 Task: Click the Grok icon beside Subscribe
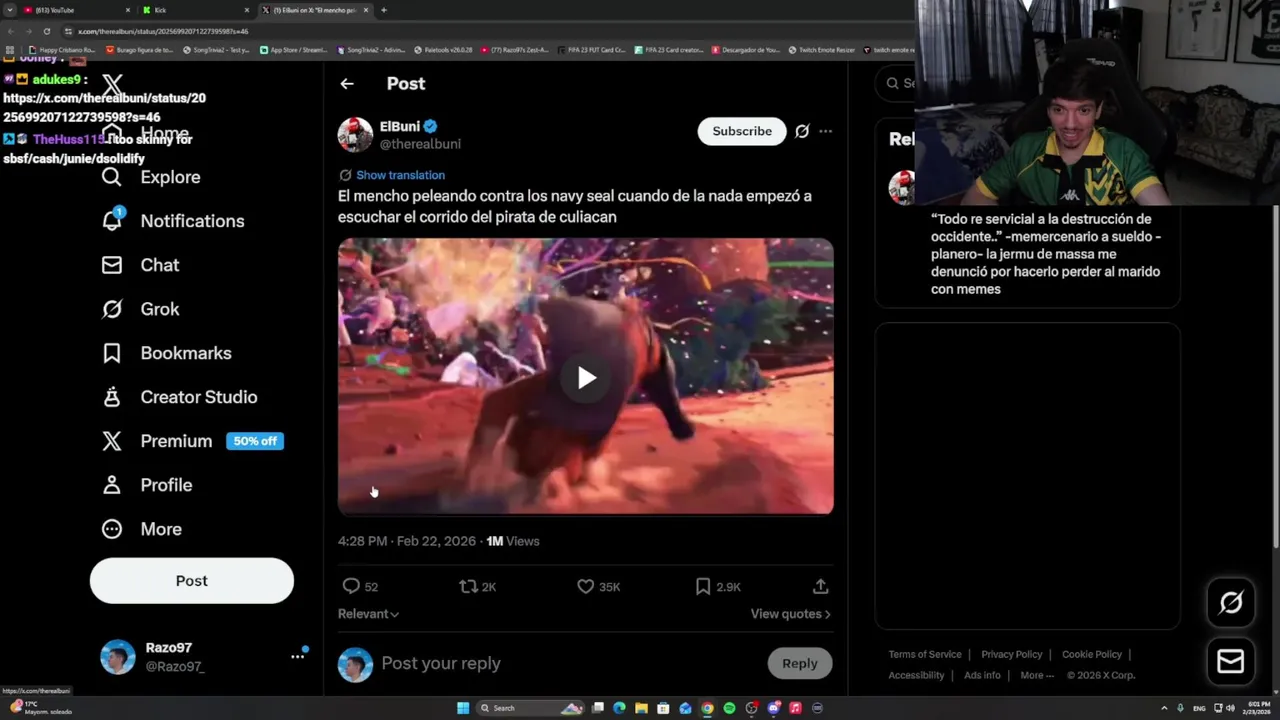tap(802, 131)
